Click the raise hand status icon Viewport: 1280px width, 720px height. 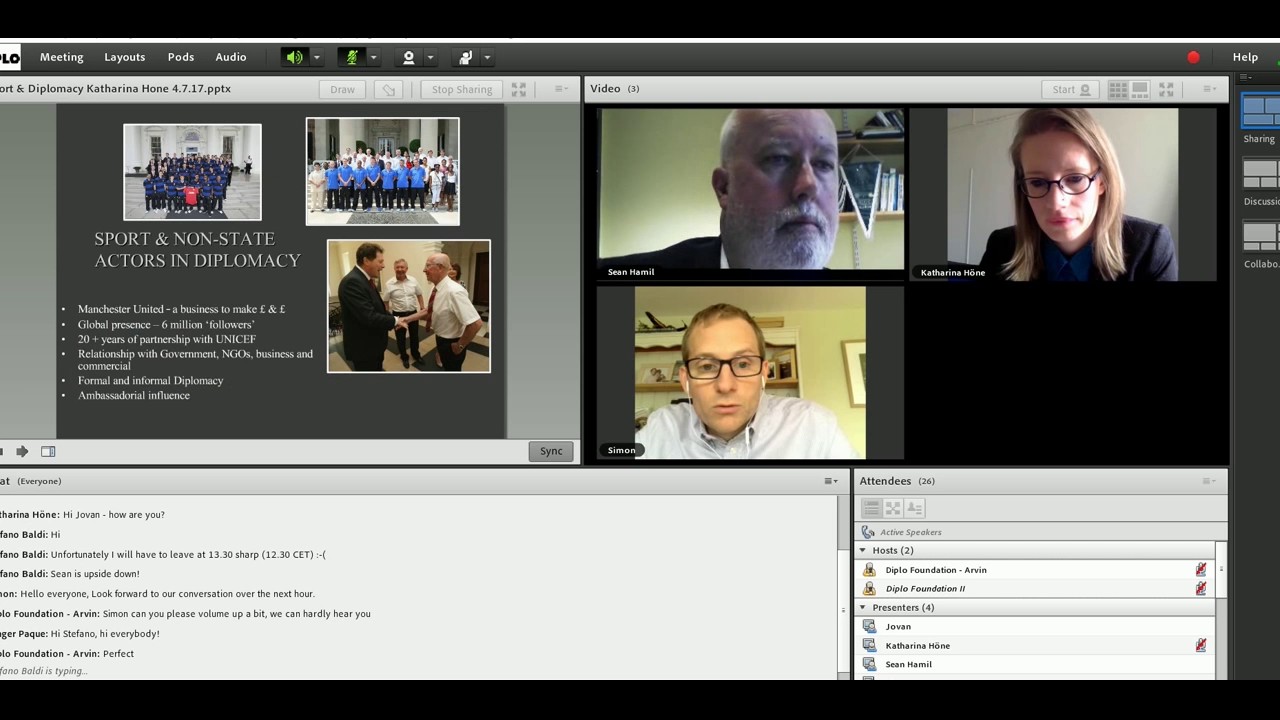click(x=465, y=57)
